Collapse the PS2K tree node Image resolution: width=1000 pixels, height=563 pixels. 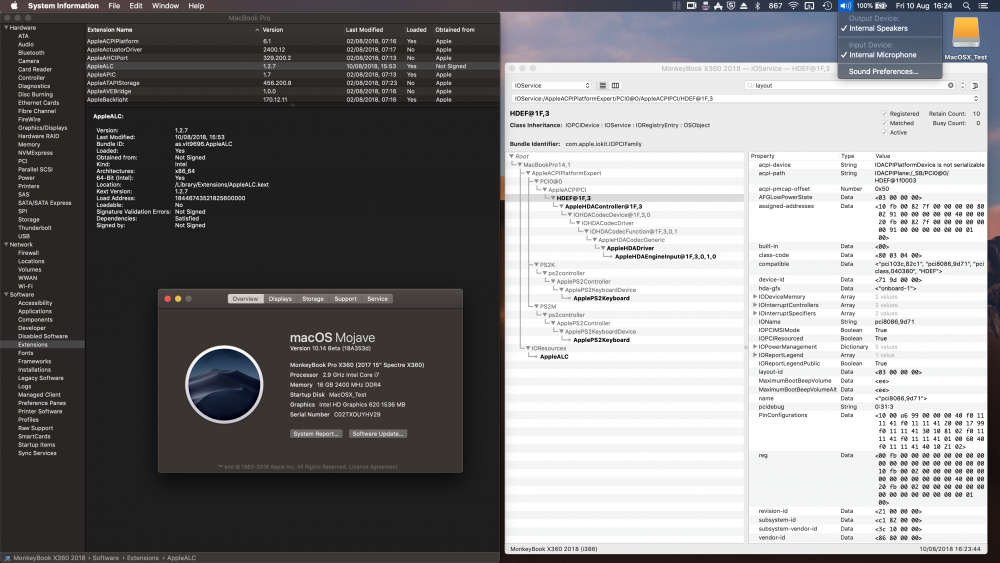coord(536,265)
